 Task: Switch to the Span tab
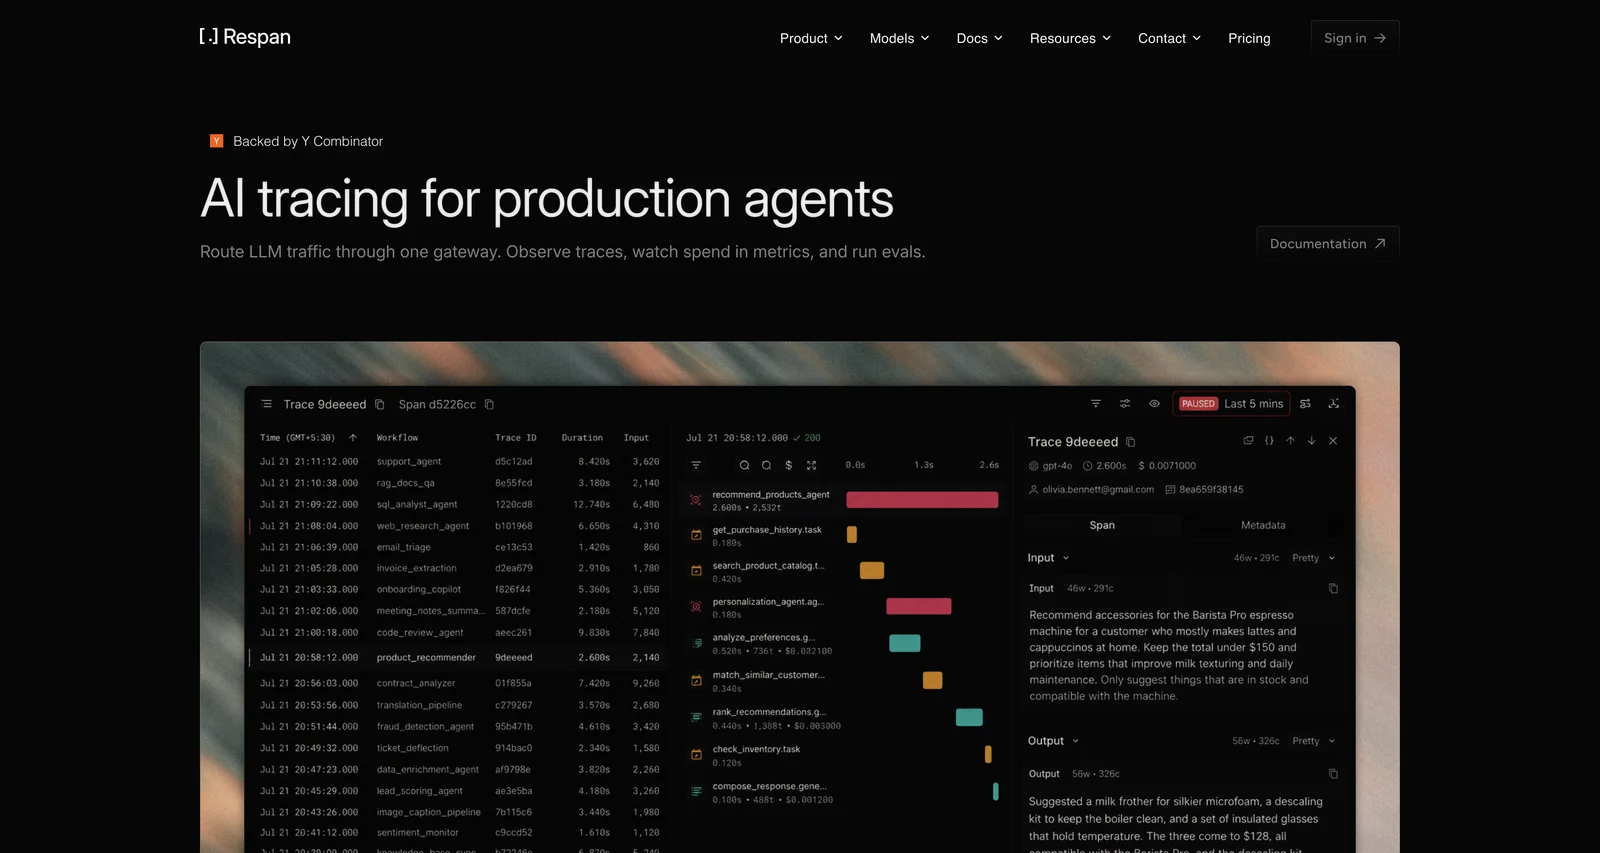[x=1102, y=525]
